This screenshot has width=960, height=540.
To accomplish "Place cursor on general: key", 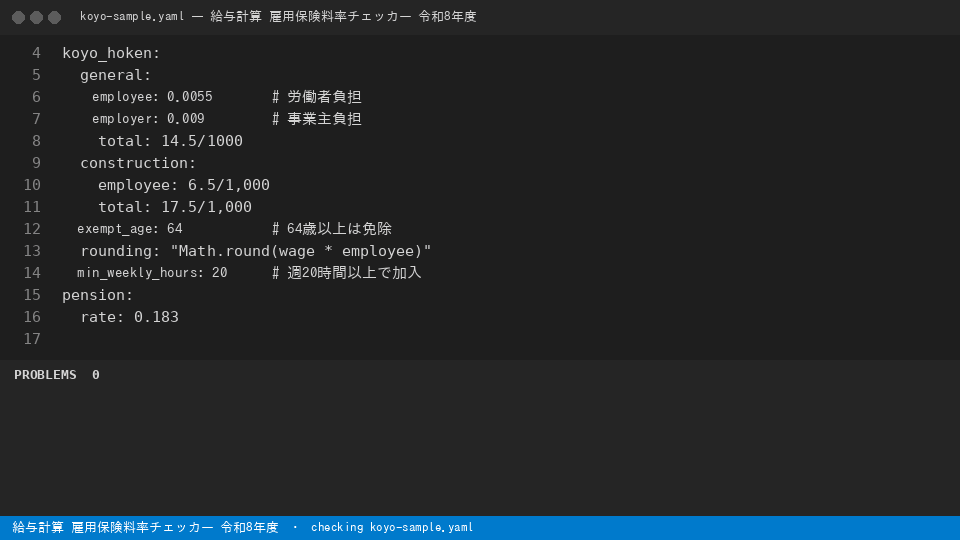I will coord(115,75).
